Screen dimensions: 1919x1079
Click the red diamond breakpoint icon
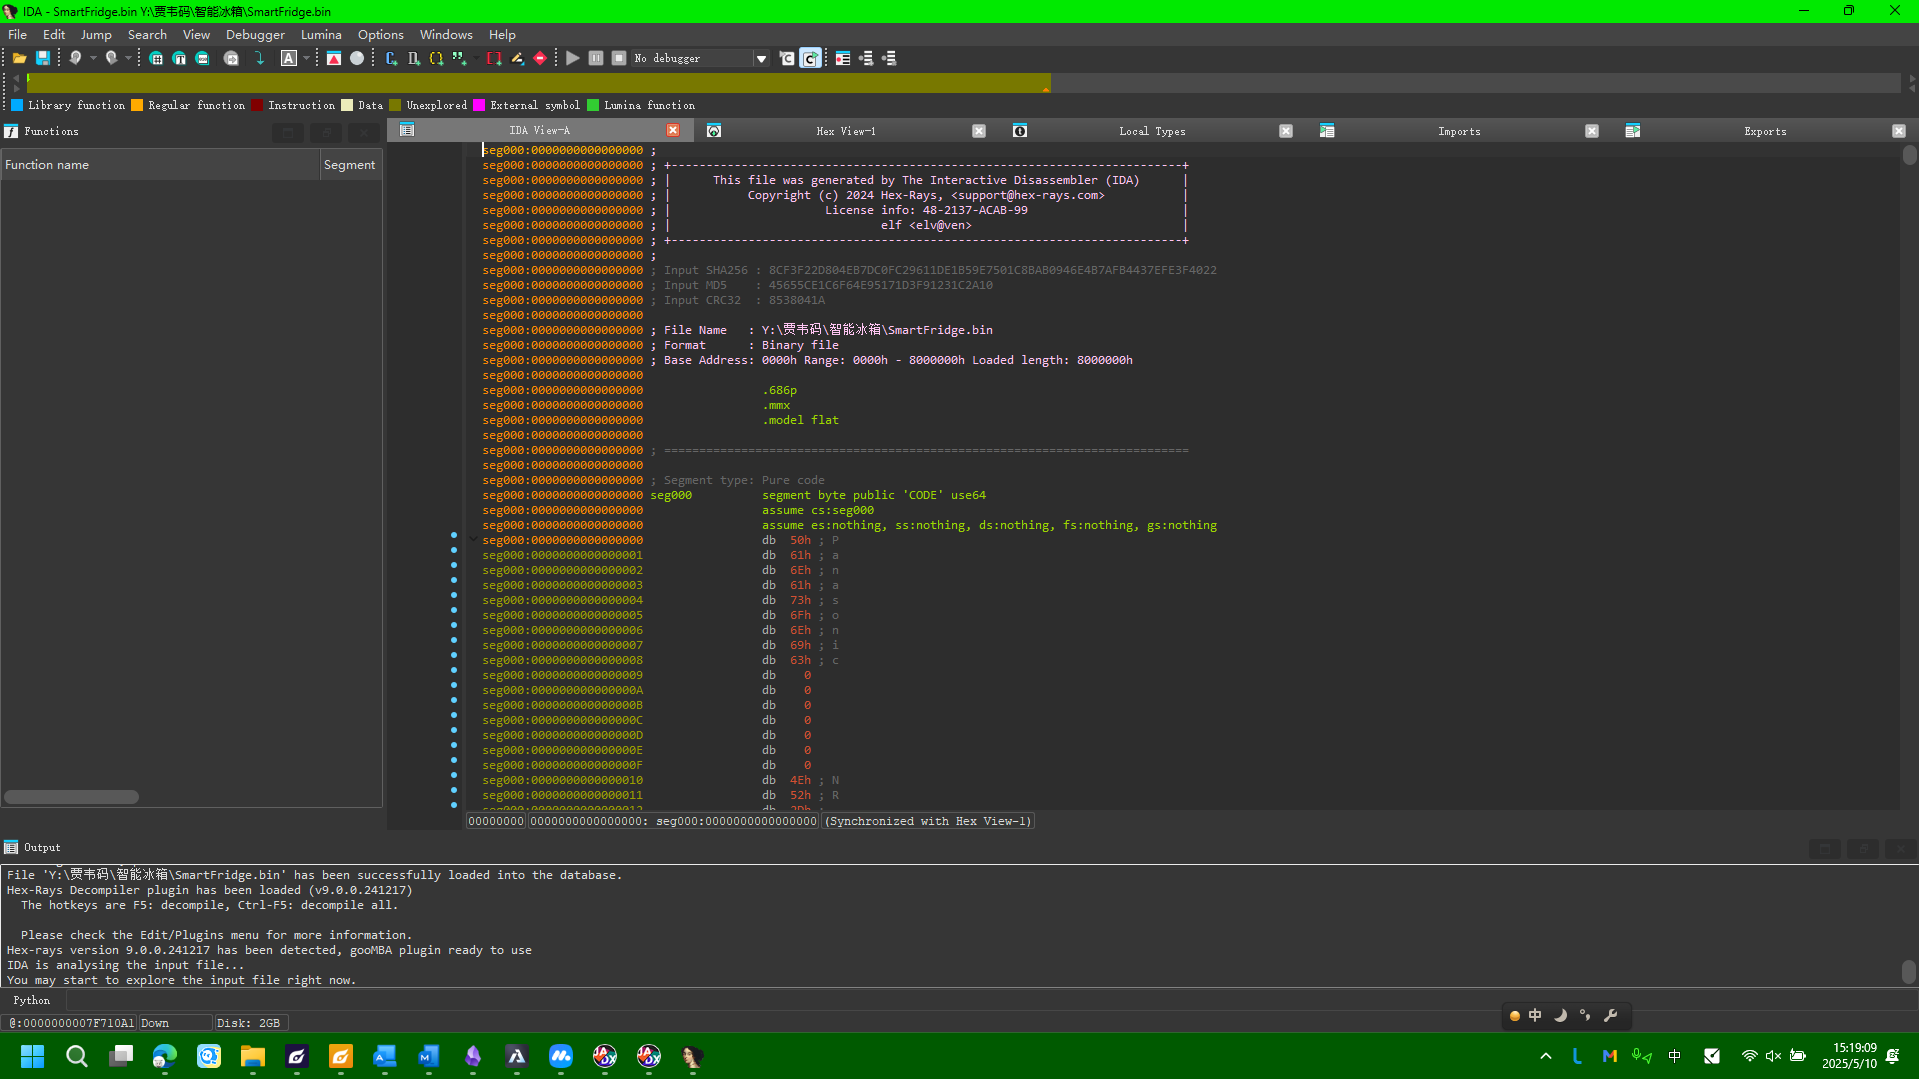(x=540, y=58)
